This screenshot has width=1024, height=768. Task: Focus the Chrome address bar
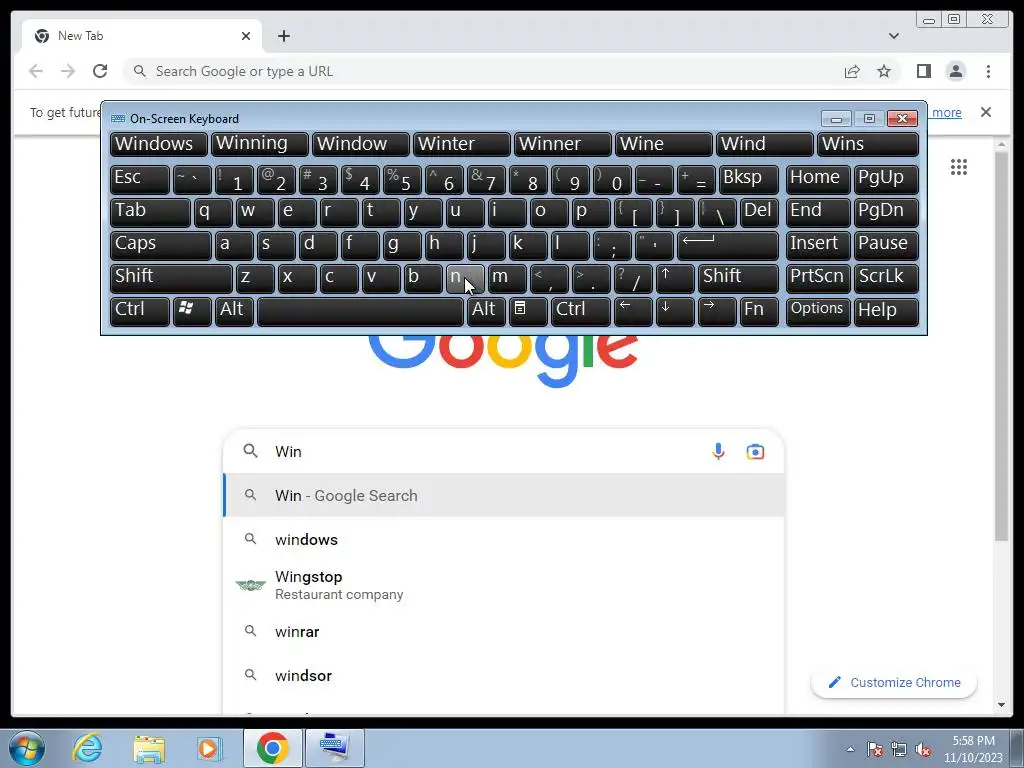(x=483, y=71)
